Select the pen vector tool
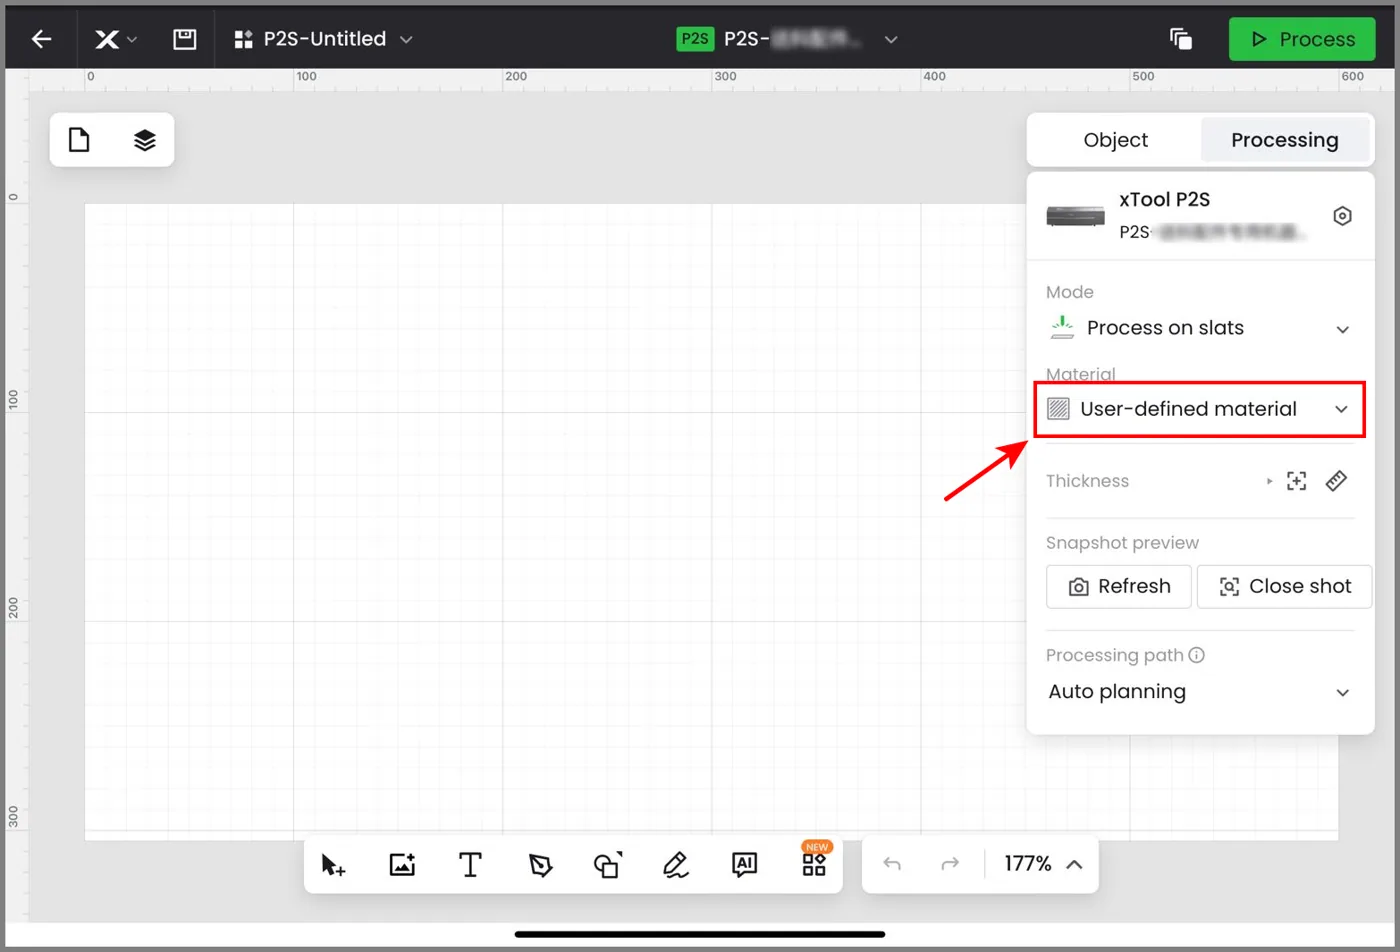This screenshot has height=952, width=1400. tap(540, 865)
